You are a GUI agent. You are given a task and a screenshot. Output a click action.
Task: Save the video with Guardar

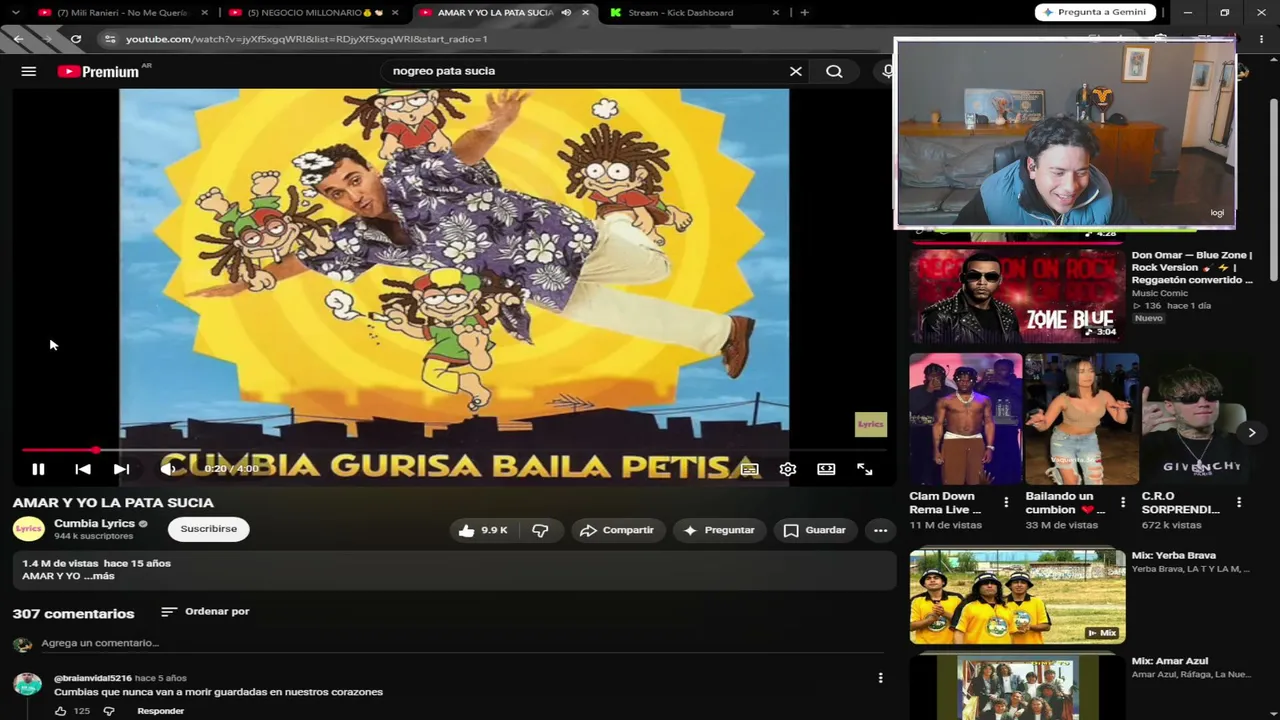814,530
